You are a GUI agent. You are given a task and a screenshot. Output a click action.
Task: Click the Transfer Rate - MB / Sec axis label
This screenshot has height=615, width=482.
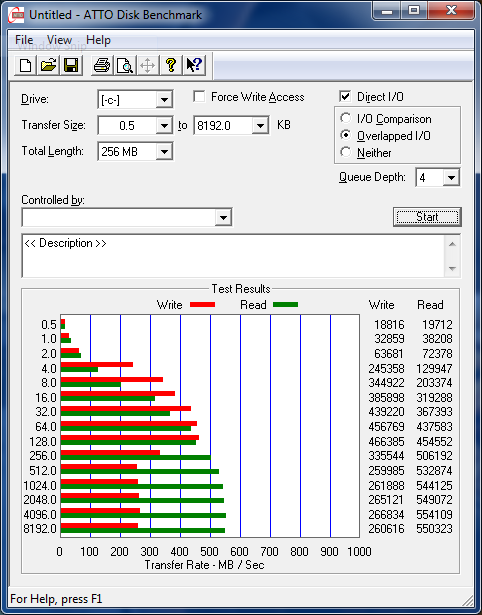point(204,565)
